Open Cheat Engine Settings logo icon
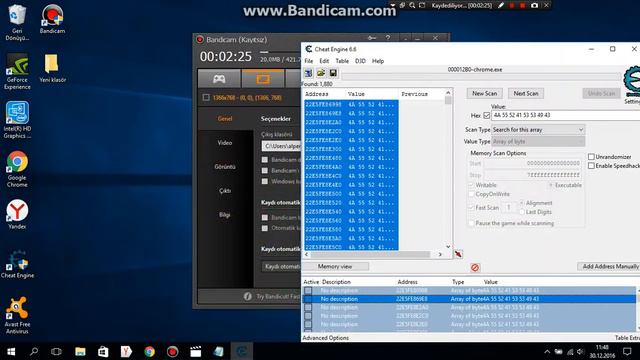The image size is (640, 360). (x=632, y=82)
